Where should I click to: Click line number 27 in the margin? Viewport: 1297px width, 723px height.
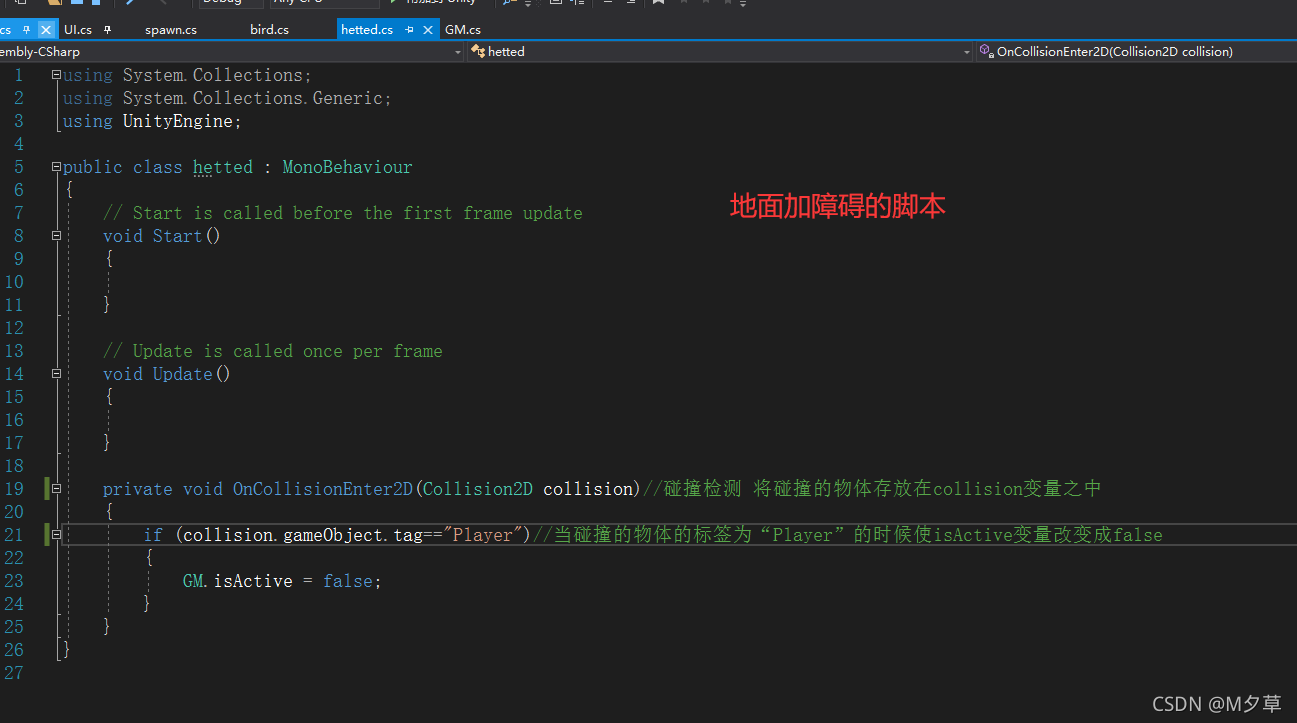[x=14, y=673]
